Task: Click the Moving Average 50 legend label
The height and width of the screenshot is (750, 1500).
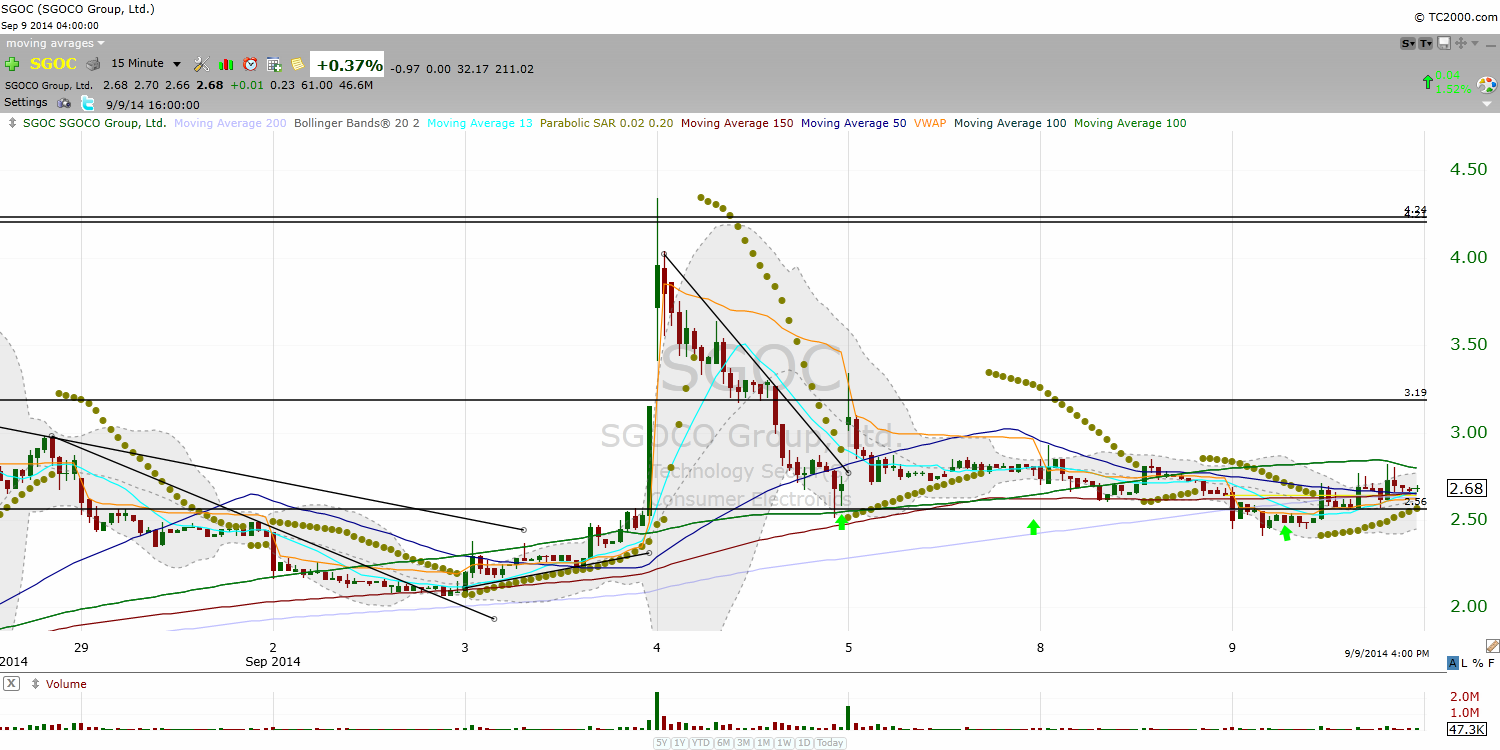Action: 854,123
